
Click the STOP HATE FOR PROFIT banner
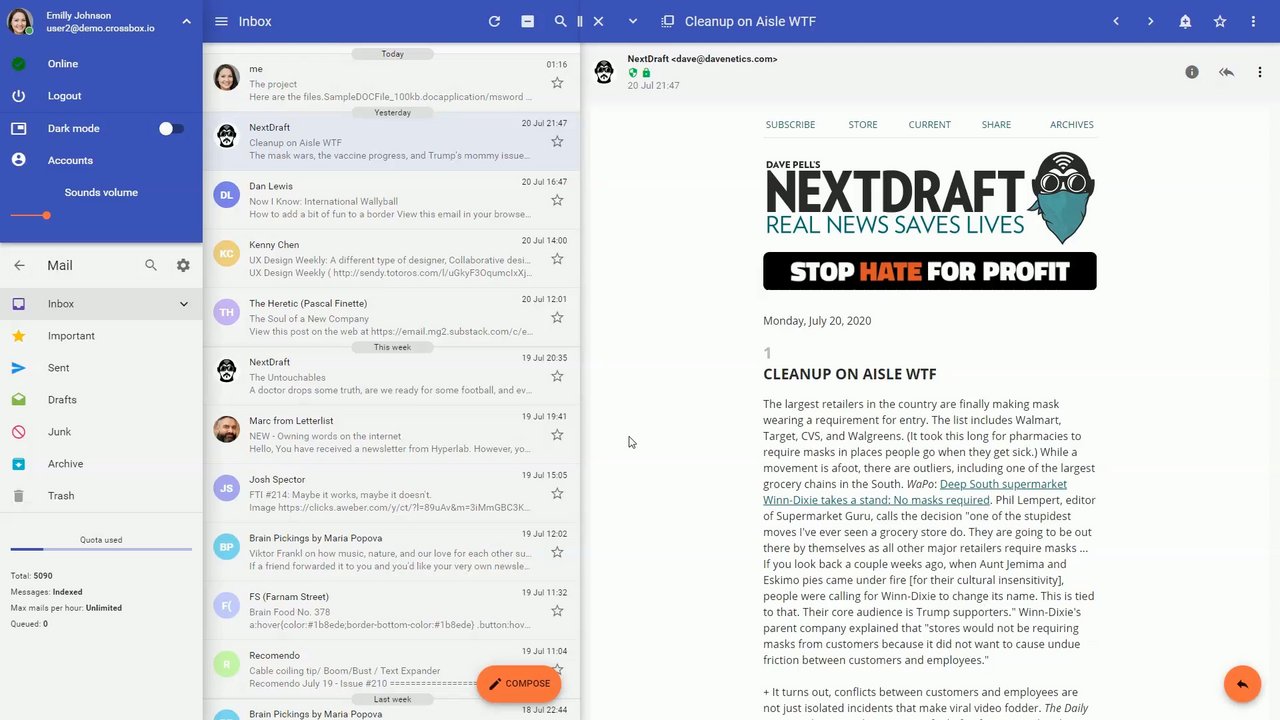pyautogui.click(x=930, y=271)
